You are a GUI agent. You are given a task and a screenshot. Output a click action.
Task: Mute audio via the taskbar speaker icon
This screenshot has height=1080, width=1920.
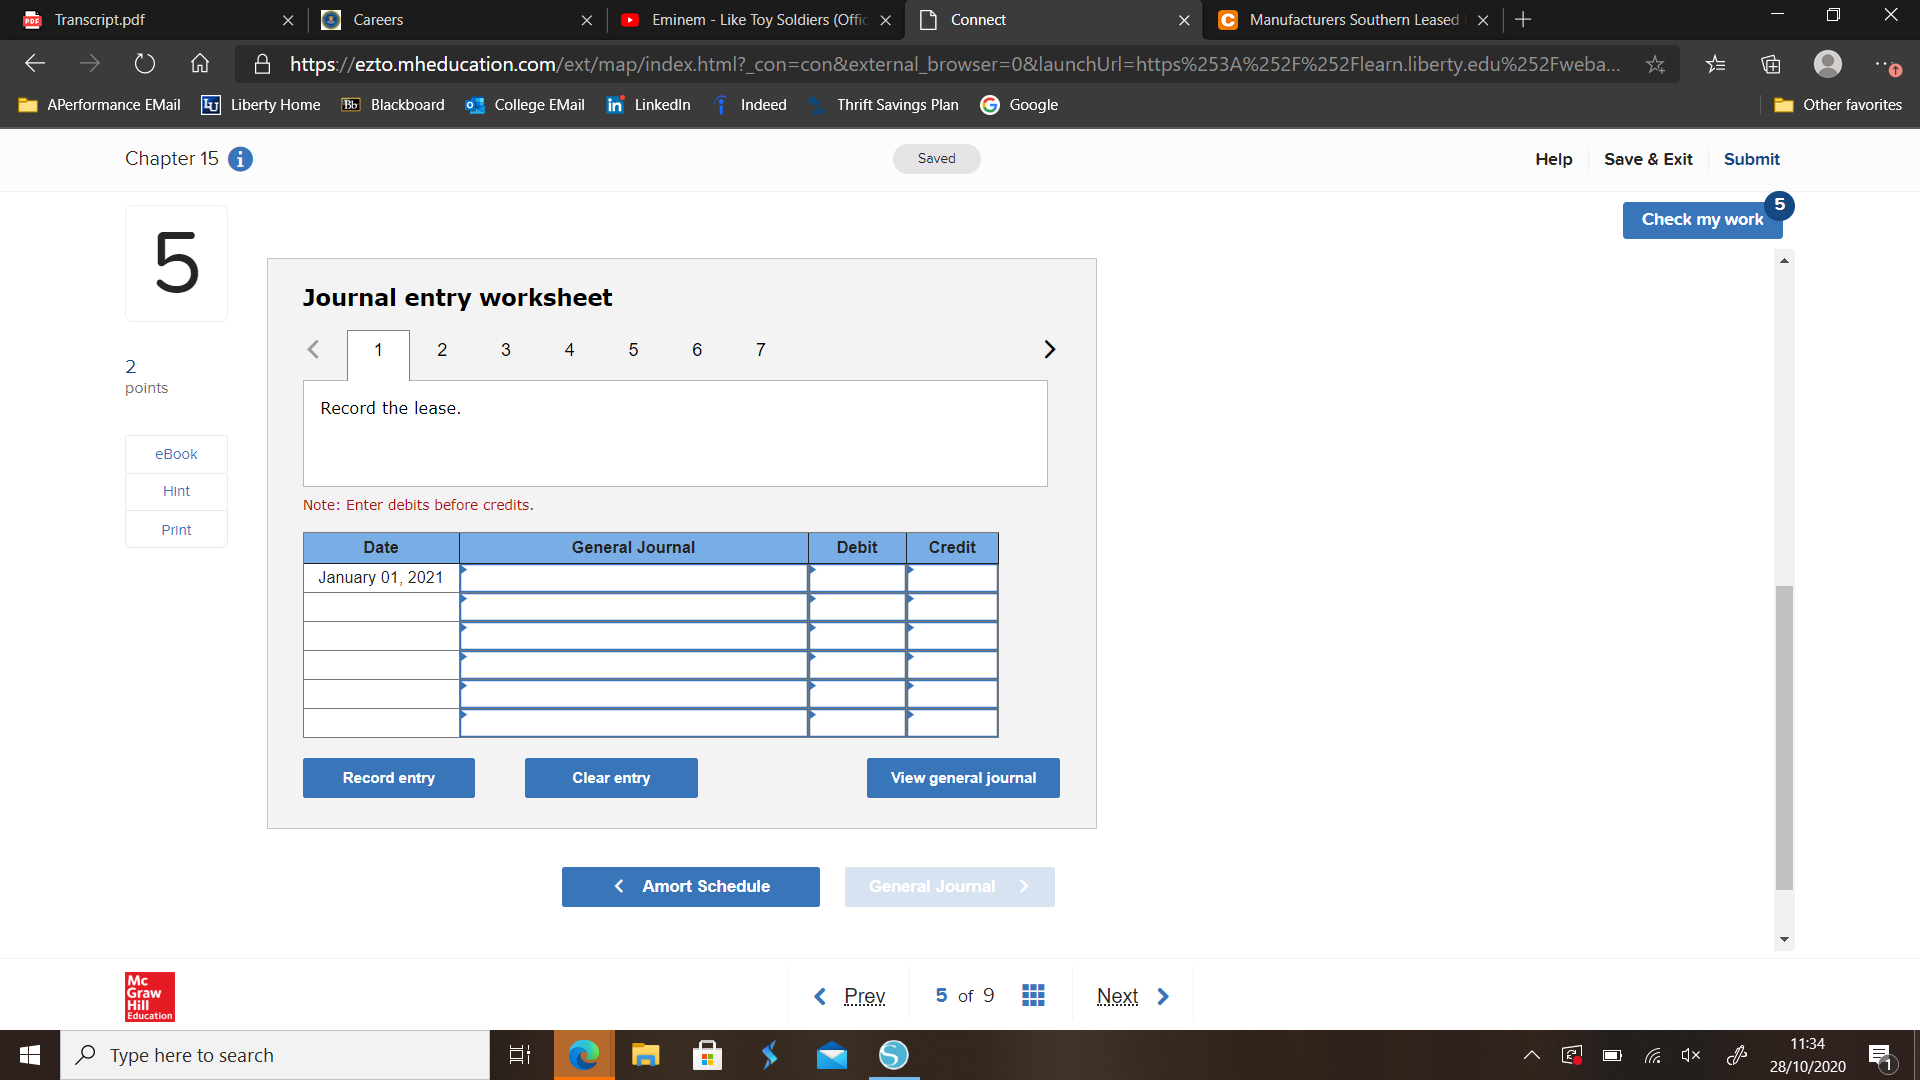point(1690,1054)
